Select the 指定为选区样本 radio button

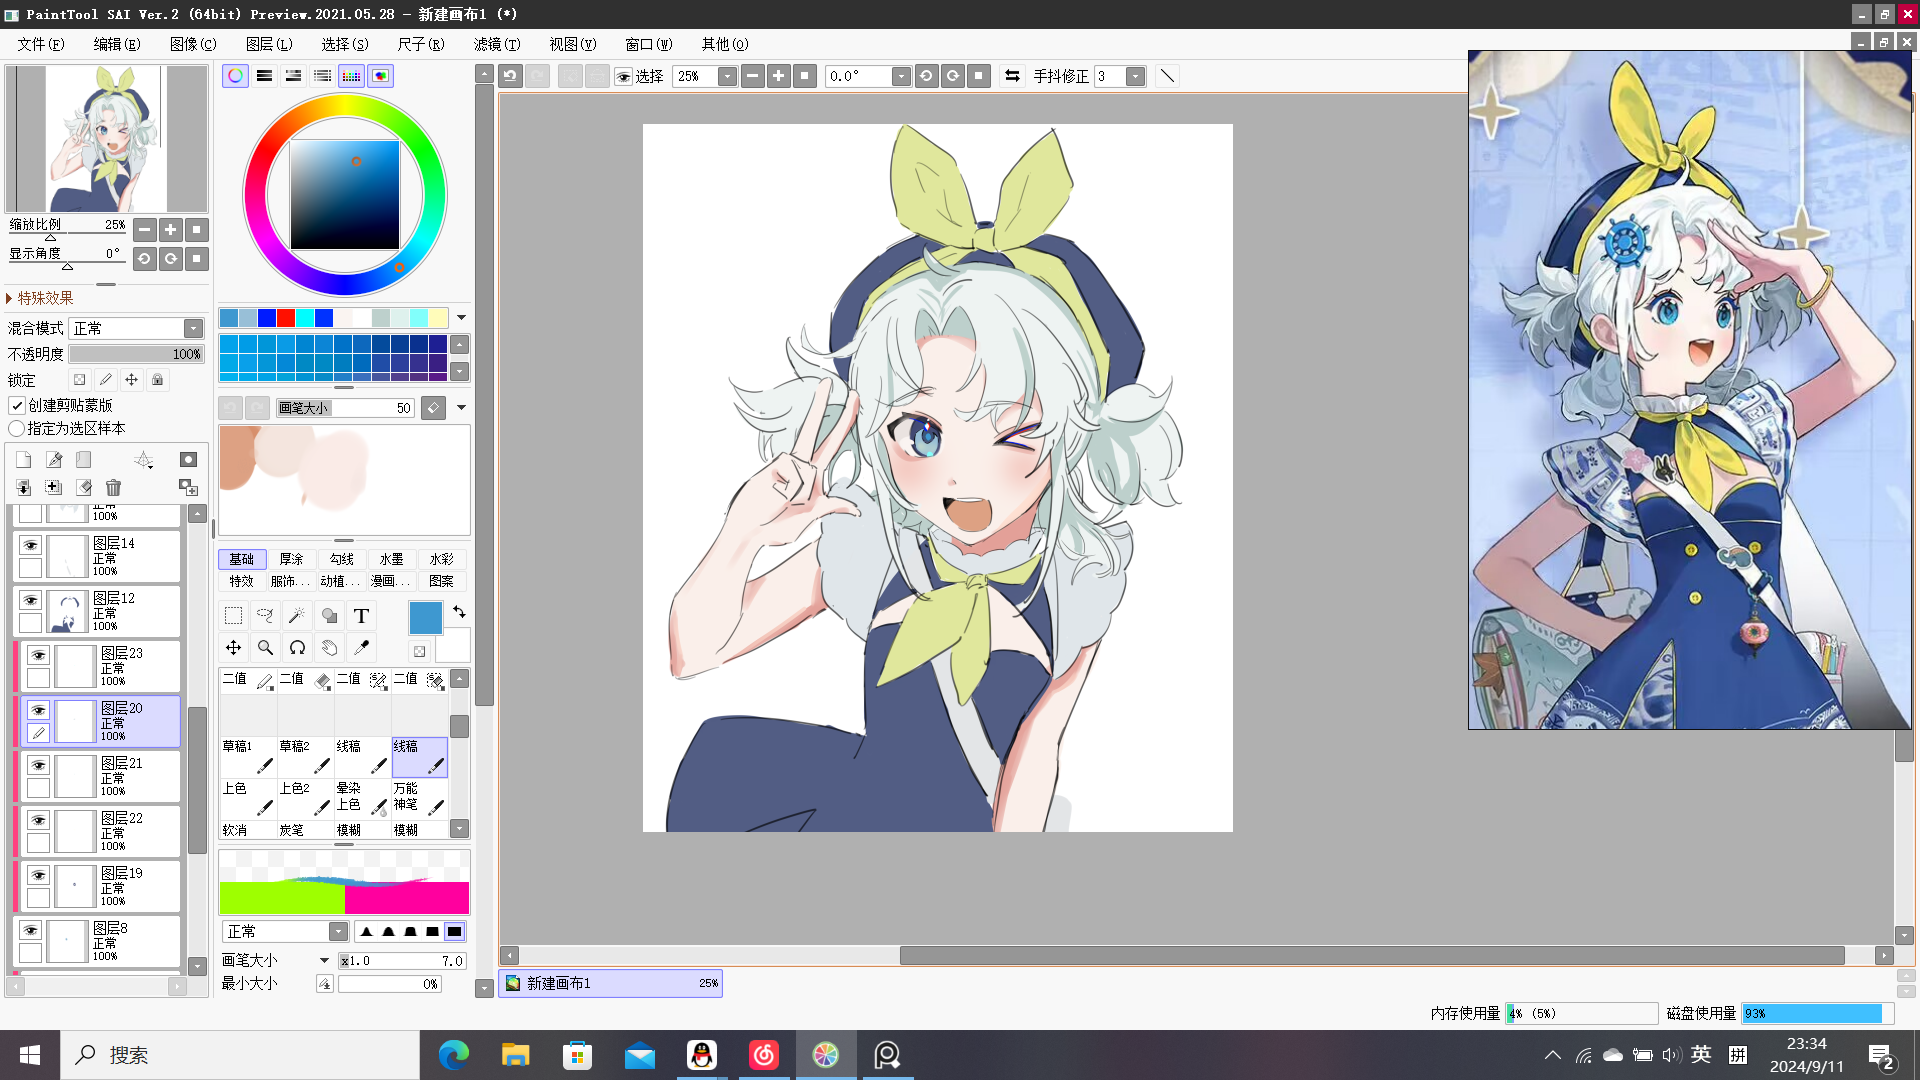[x=16, y=428]
